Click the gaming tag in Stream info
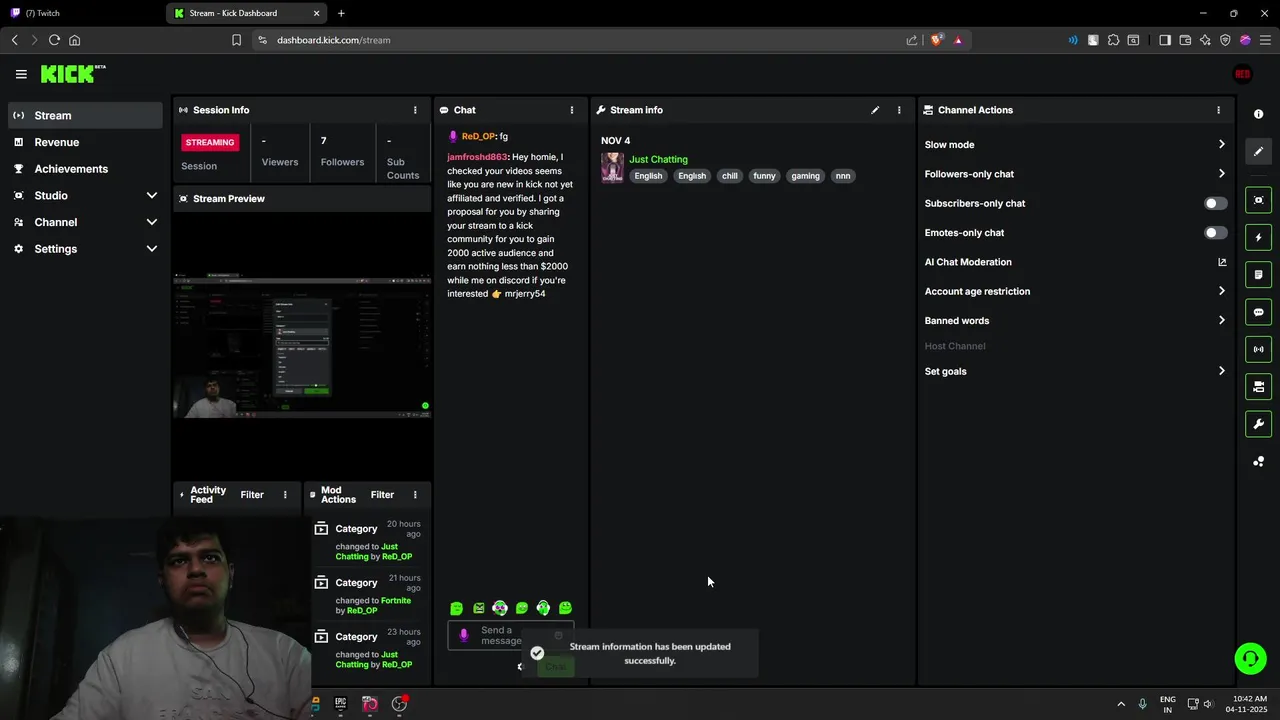 point(805,176)
